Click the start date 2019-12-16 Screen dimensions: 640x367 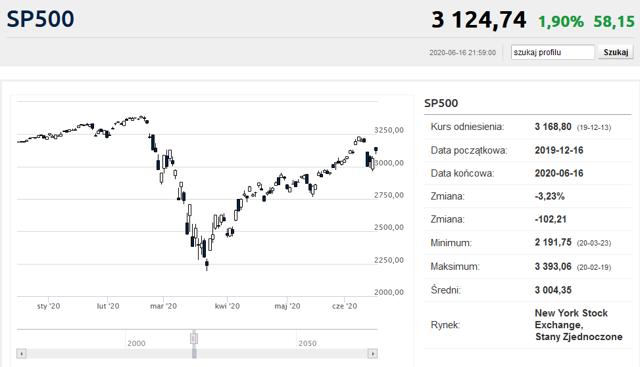[x=559, y=150]
